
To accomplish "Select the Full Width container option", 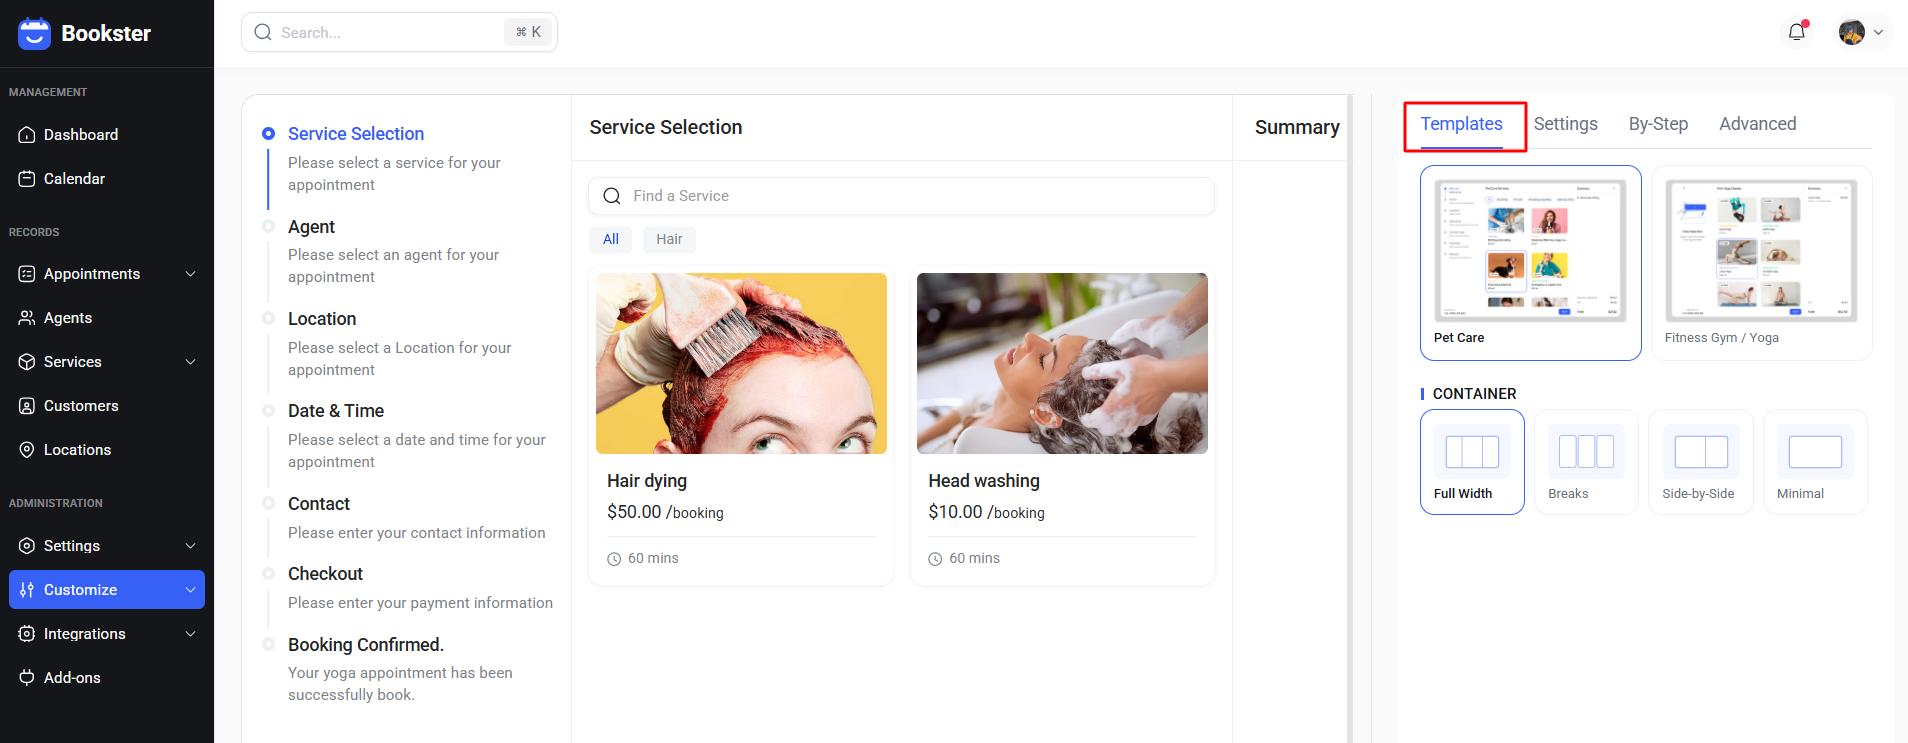I will [x=1472, y=462].
